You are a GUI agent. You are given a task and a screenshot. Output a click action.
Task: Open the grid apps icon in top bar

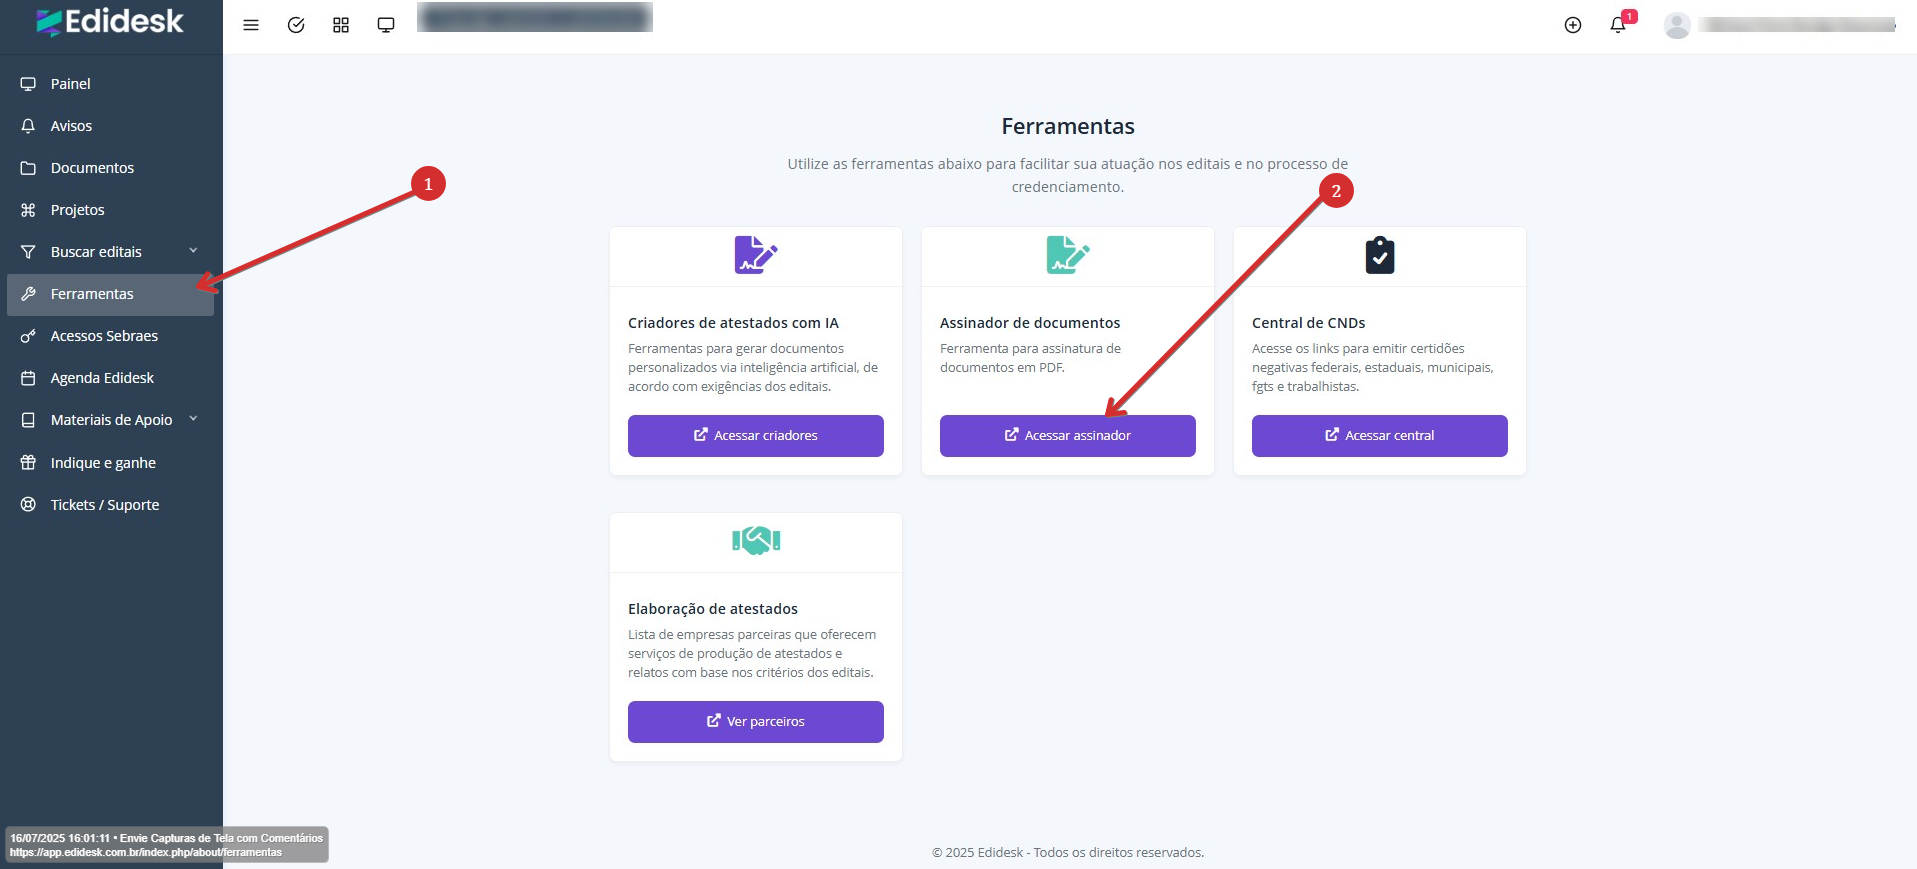(x=341, y=25)
